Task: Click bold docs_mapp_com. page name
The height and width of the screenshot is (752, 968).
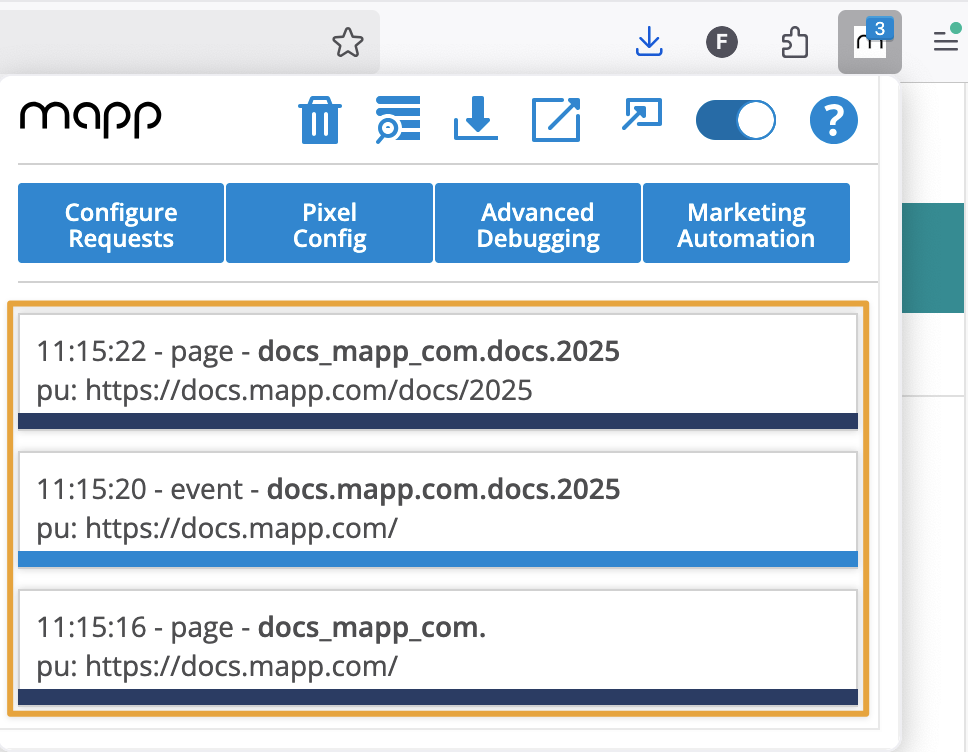Action: [372, 627]
